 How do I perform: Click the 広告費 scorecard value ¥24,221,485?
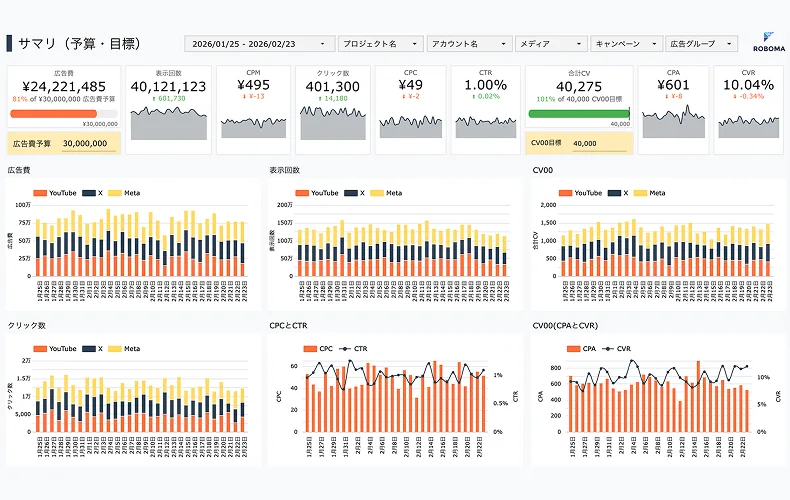click(x=64, y=86)
